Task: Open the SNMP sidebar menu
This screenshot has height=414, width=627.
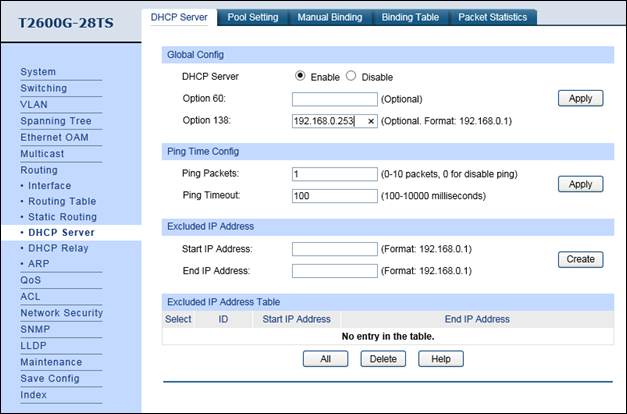Action: (35, 329)
